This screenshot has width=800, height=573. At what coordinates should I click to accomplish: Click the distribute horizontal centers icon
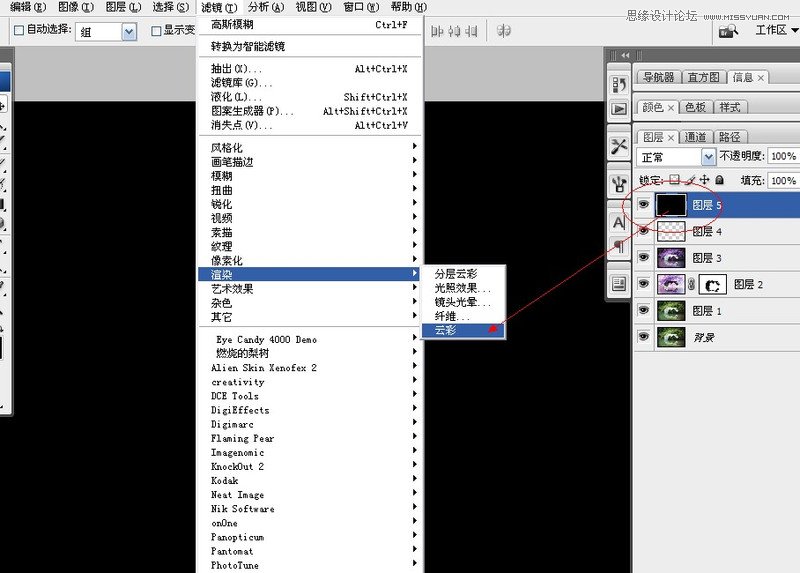(454, 32)
